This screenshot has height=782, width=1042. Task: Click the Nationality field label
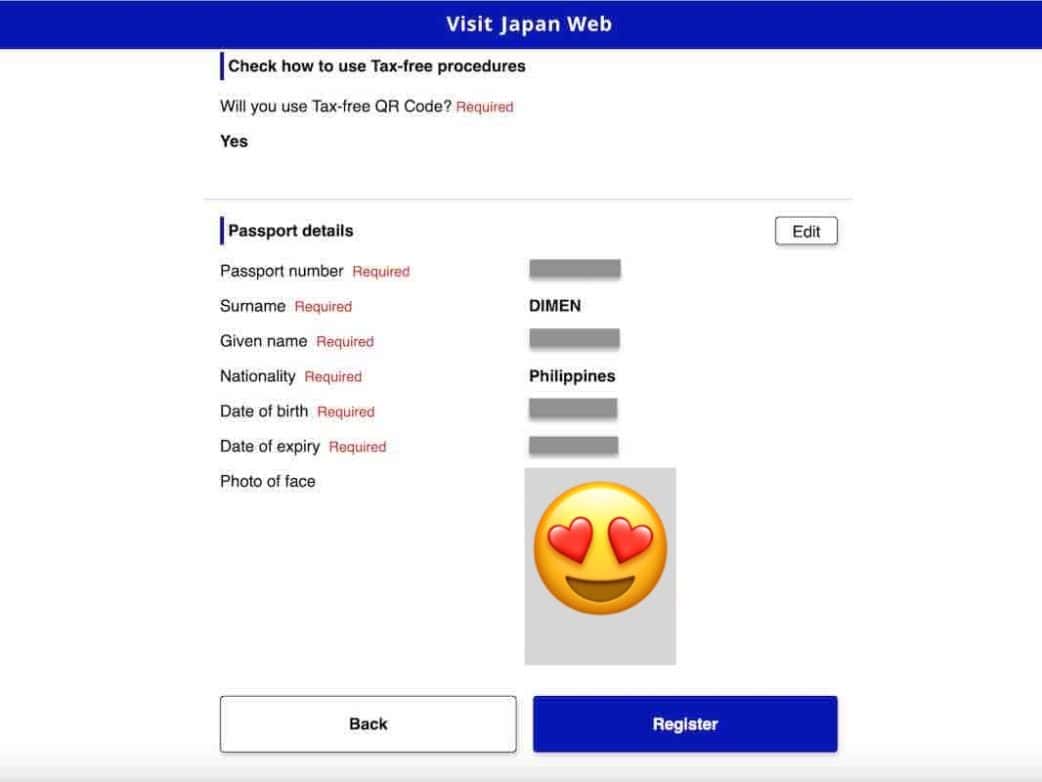pos(258,376)
